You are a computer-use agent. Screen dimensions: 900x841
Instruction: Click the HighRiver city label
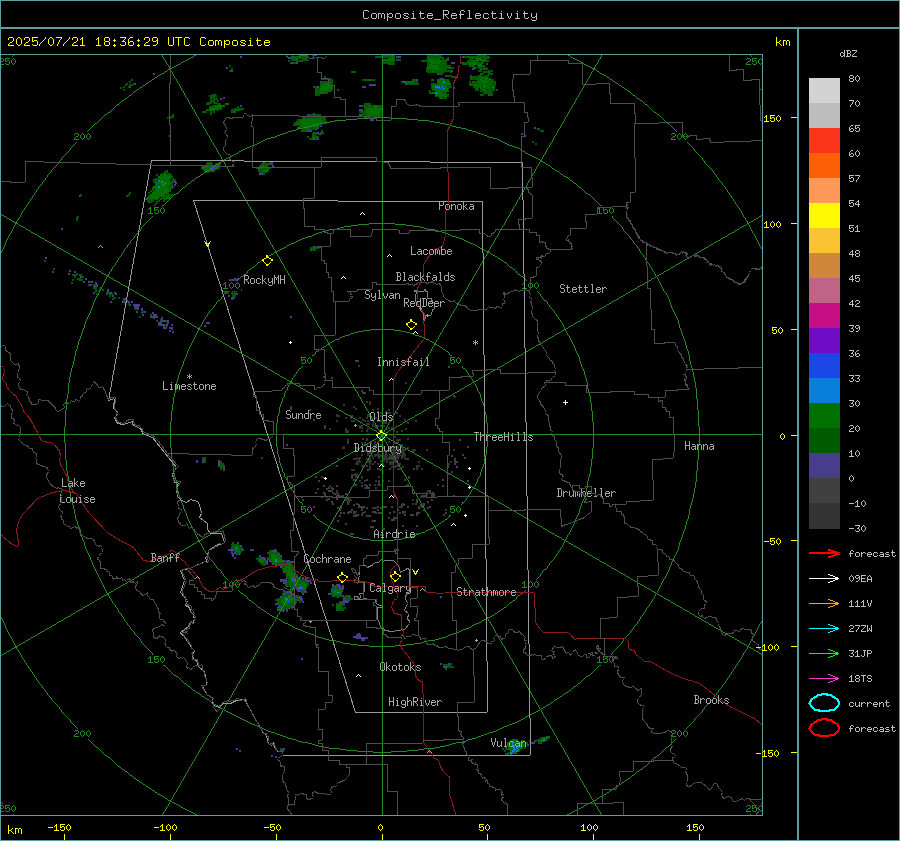[x=415, y=702]
